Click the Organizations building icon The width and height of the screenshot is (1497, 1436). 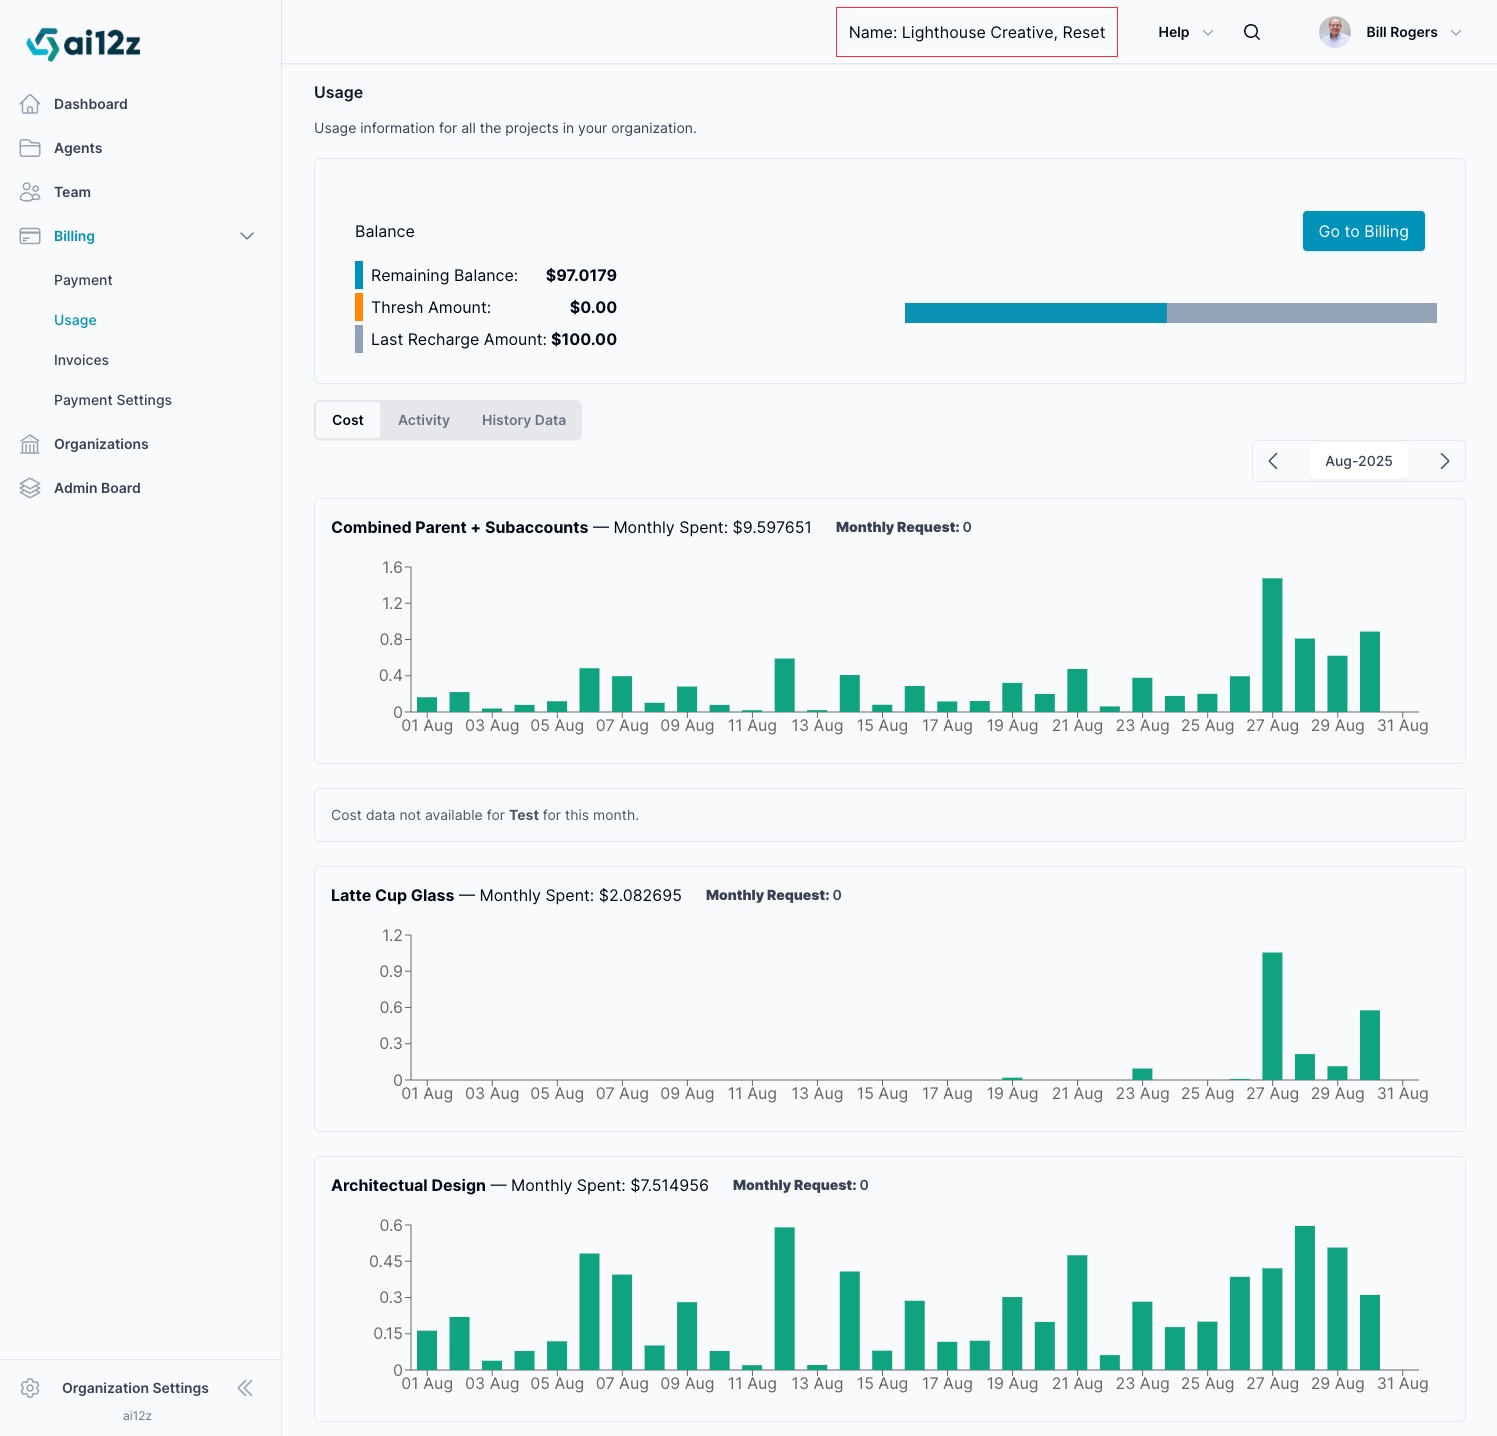pos(30,444)
